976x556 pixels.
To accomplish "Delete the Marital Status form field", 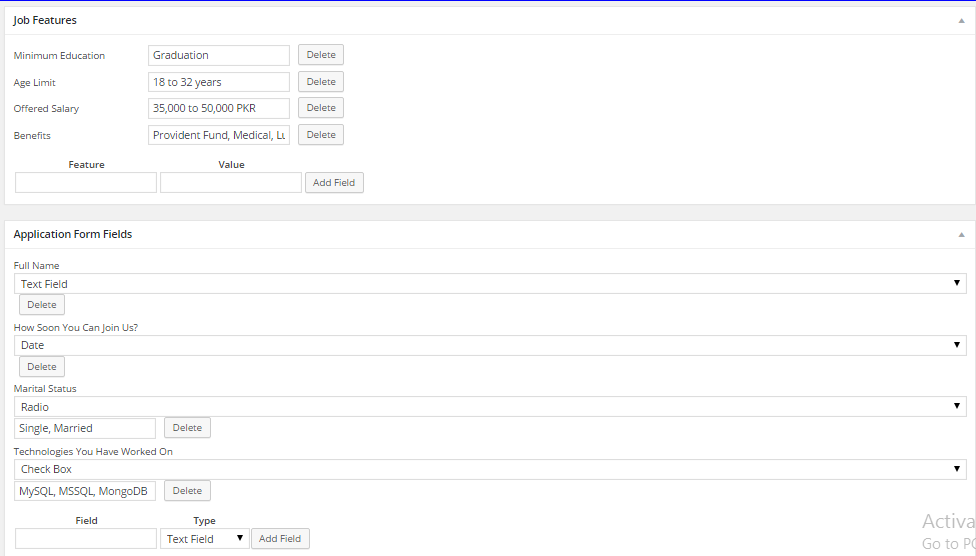I will pos(187,428).
